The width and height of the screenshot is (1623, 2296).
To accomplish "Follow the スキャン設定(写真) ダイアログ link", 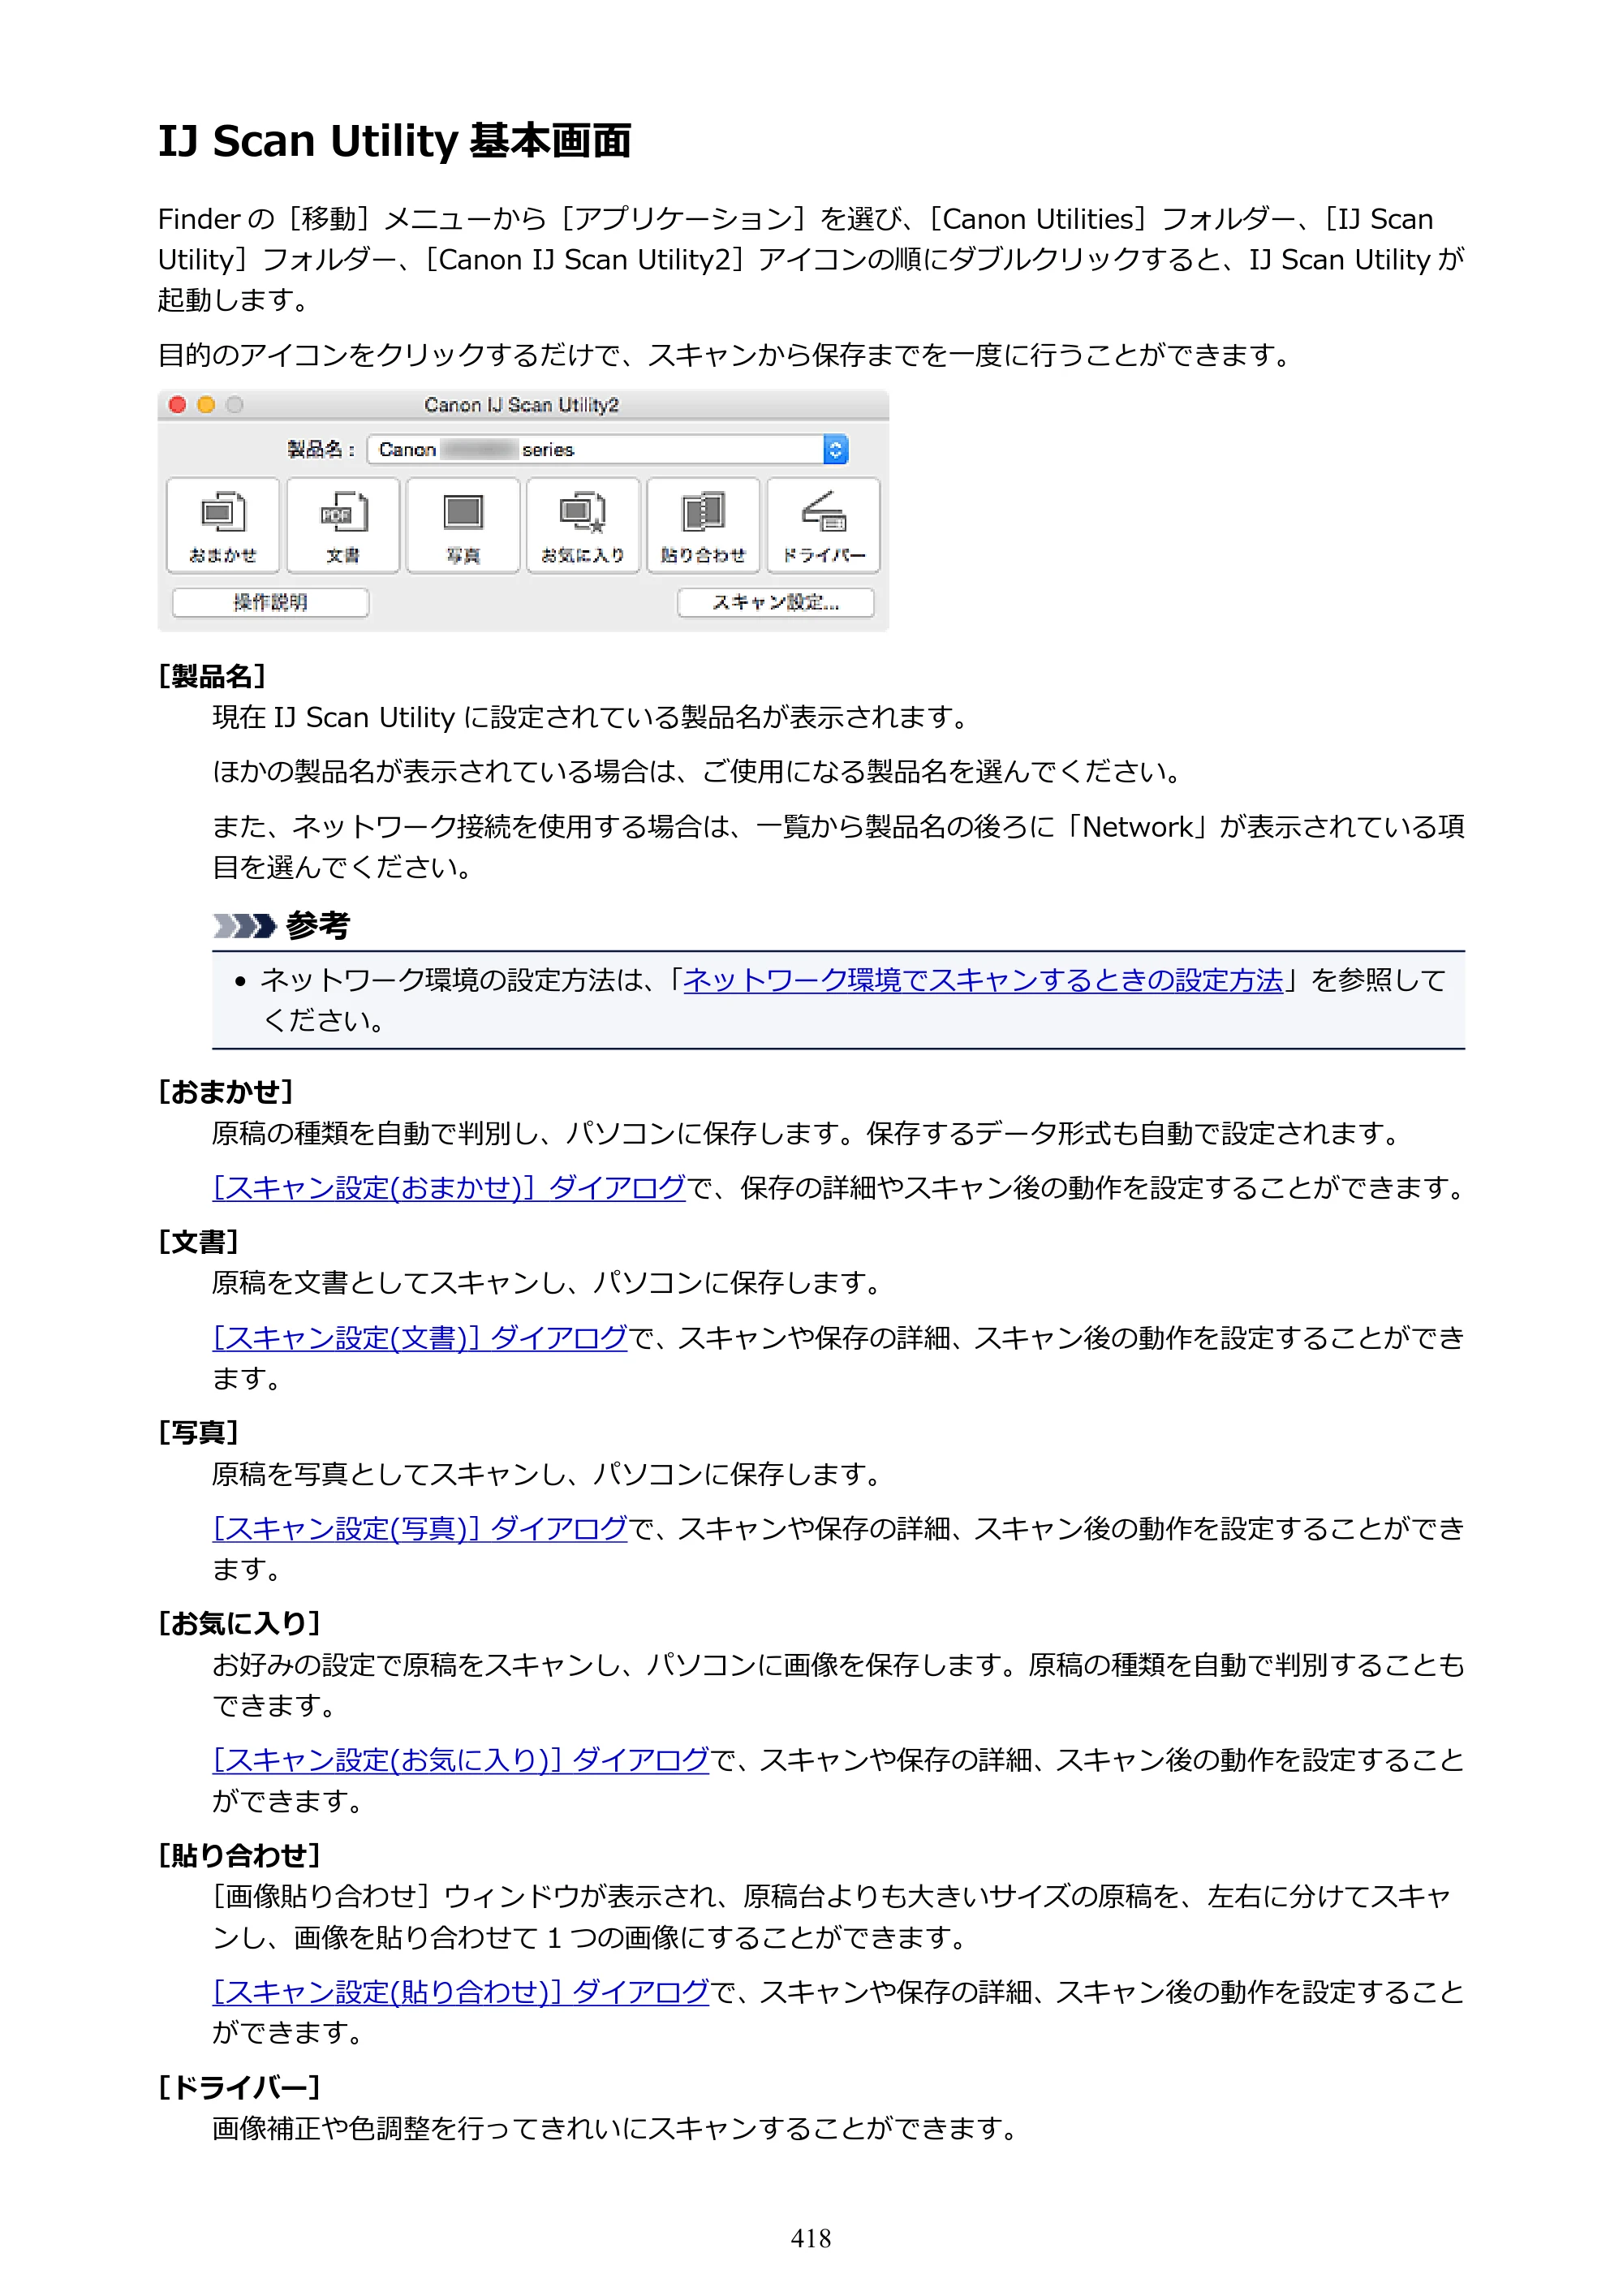I will pyautogui.click(x=420, y=1529).
